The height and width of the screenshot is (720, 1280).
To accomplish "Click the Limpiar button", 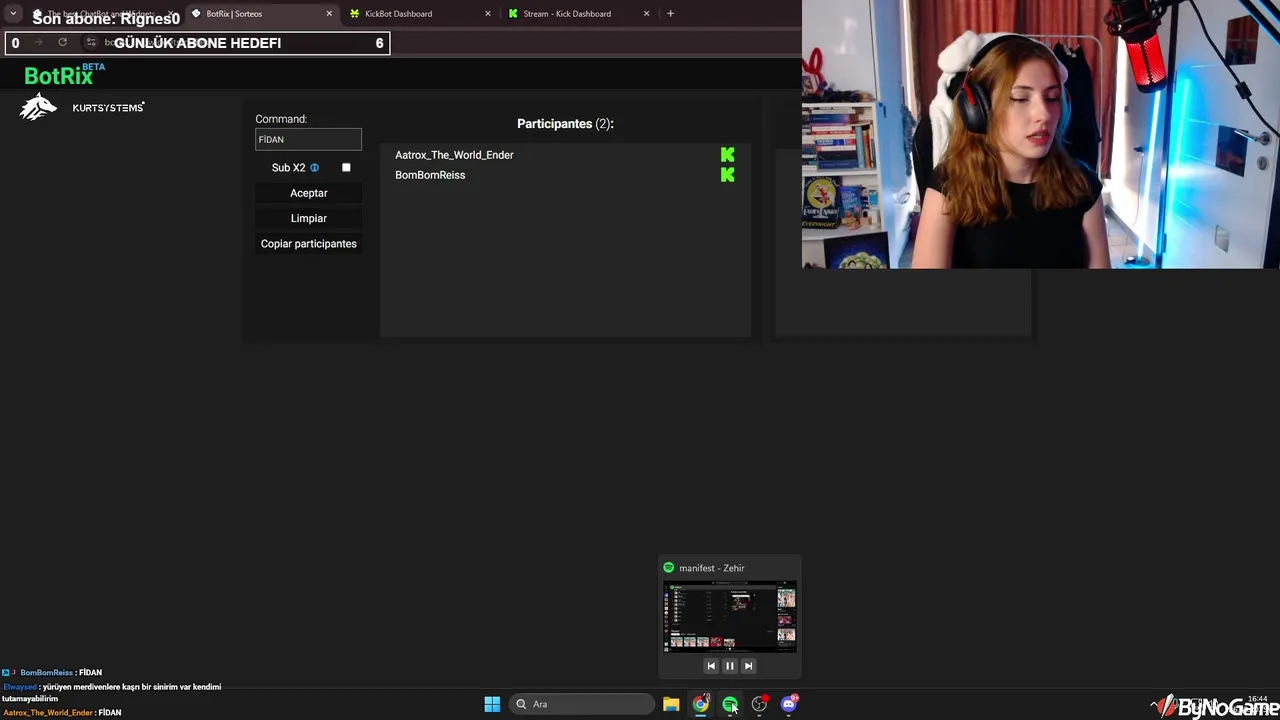I will click(308, 218).
